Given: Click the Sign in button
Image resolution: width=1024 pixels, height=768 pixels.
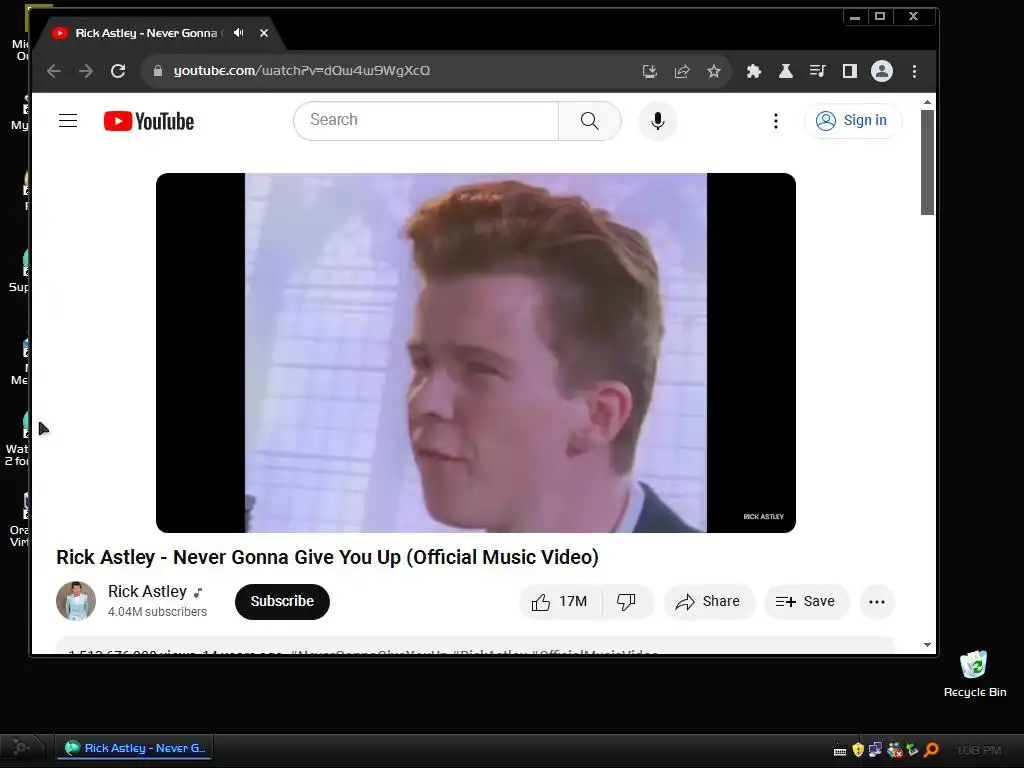Looking at the screenshot, I should tap(853, 121).
